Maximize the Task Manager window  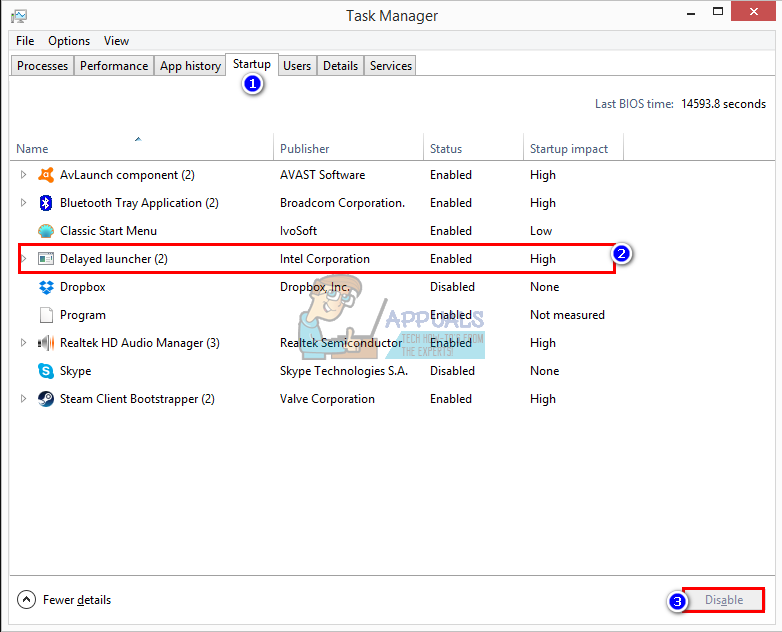718,12
